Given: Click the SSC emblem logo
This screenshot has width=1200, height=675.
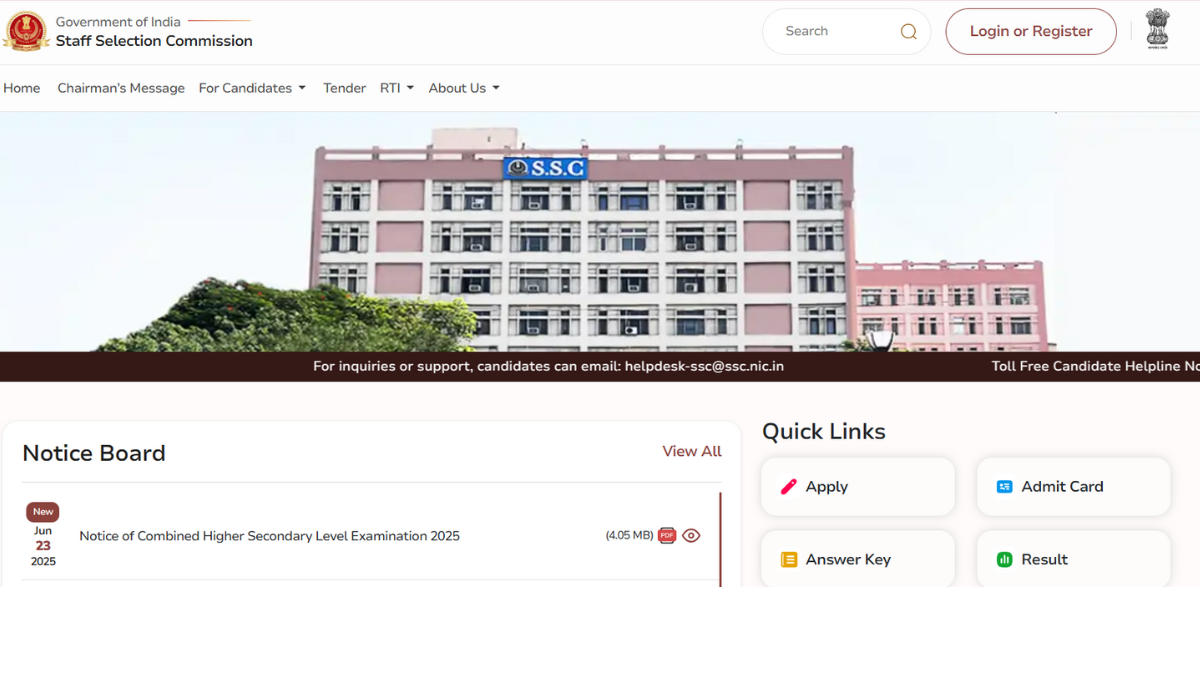Looking at the screenshot, I should point(25,31).
